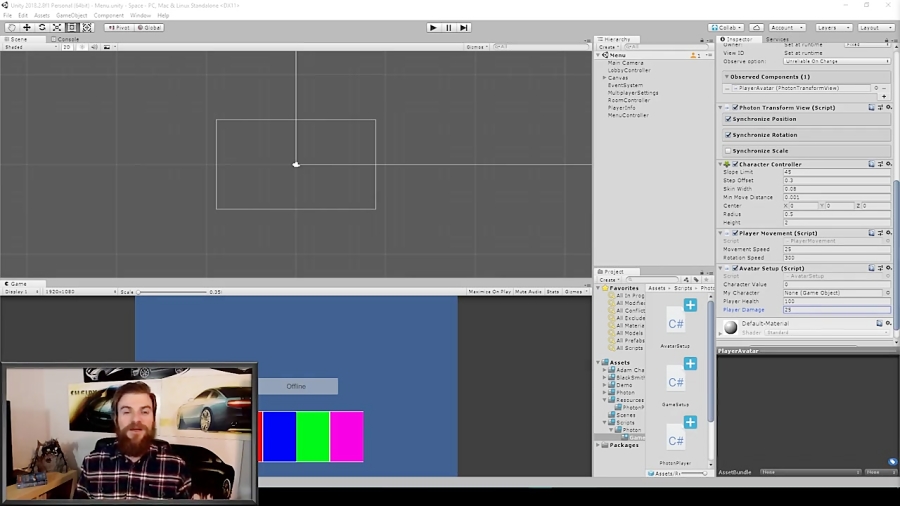900x506 pixels.
Task: Open the File menu
Action: pyautogui.click(x=7, y=15)
